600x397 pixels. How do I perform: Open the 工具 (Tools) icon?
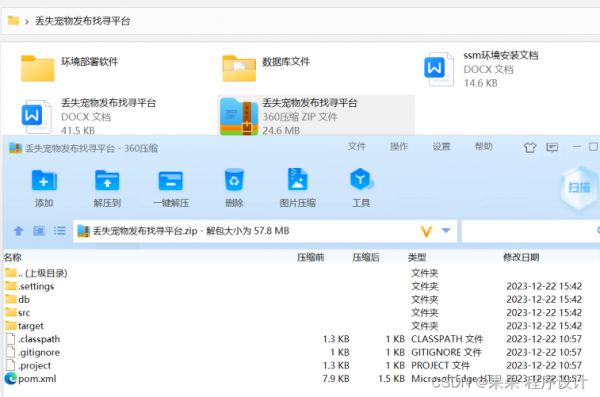click(361, 179)
